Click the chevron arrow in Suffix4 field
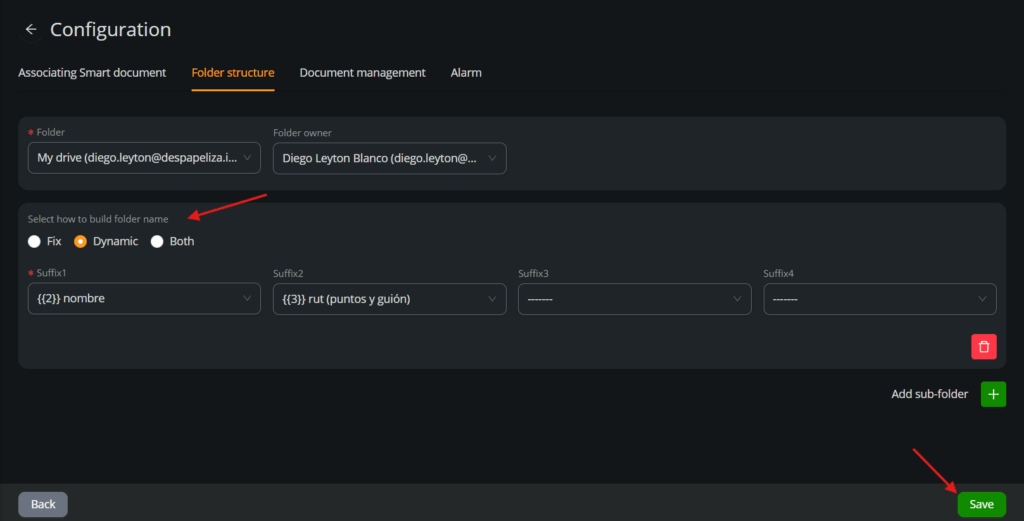 (x=982, y=298)
